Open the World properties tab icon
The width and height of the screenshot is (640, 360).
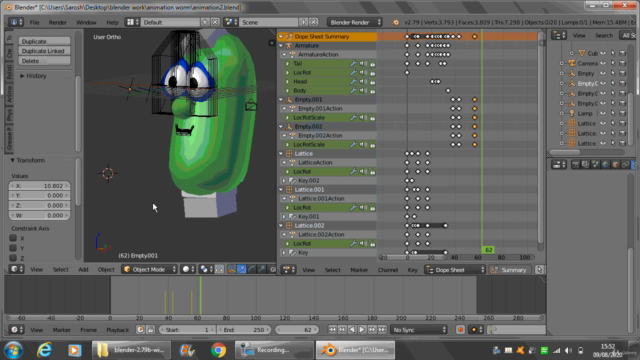pos(605,164)
